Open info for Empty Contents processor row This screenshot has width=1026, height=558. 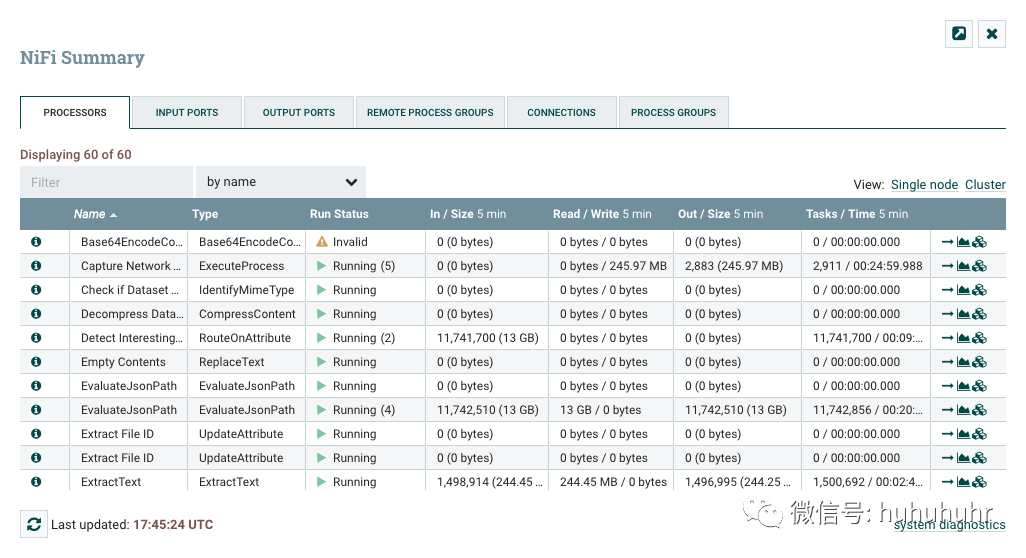coord(36,361)
